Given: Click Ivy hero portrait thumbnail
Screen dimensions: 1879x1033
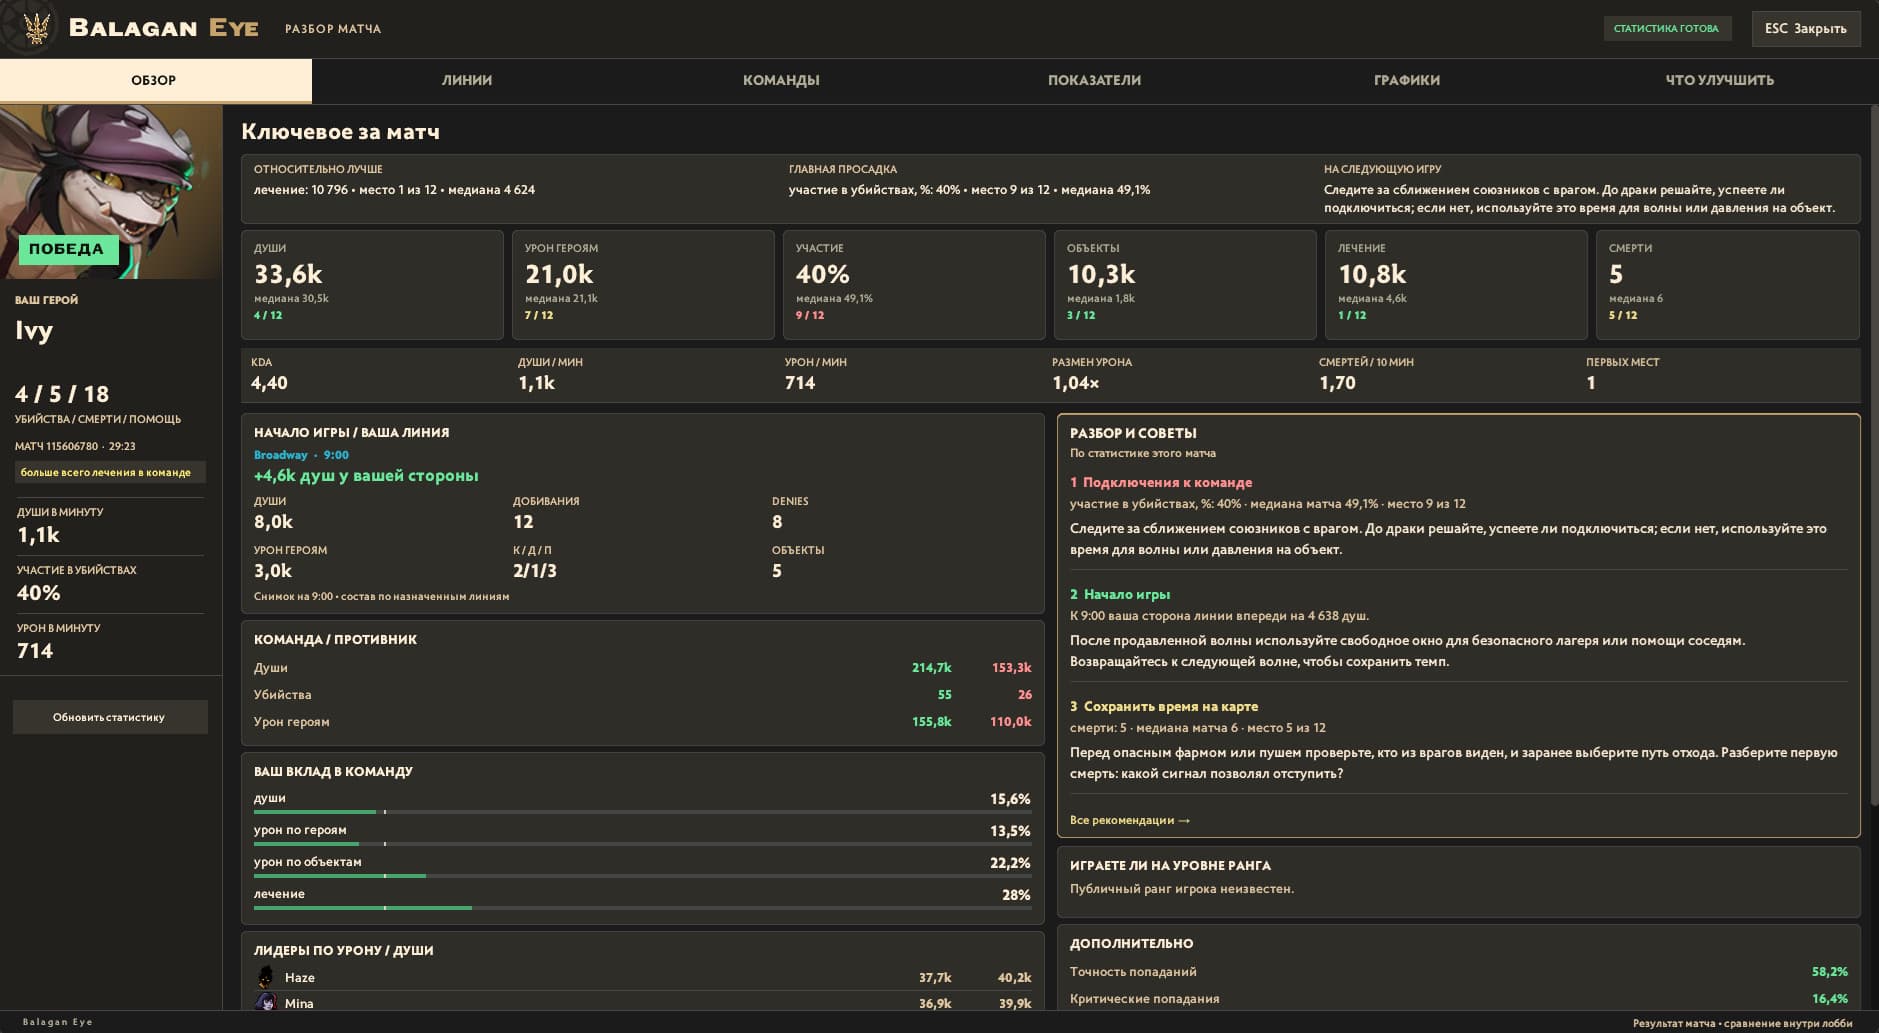Looking at the screenshot, I should pos(111,191).
